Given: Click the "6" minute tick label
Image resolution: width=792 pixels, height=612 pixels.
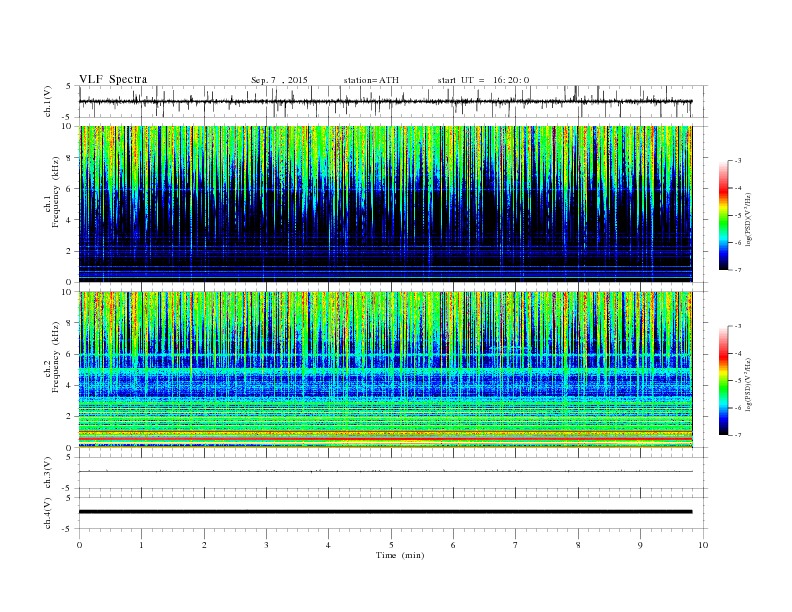Looking at the screenshot, I should (x=453, y=545).
